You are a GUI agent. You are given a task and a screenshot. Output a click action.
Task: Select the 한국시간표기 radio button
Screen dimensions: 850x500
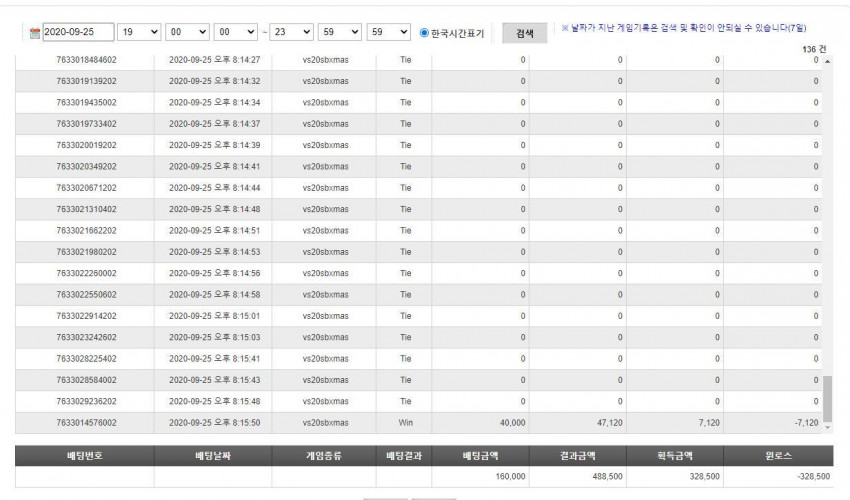[x=424, y=33]
